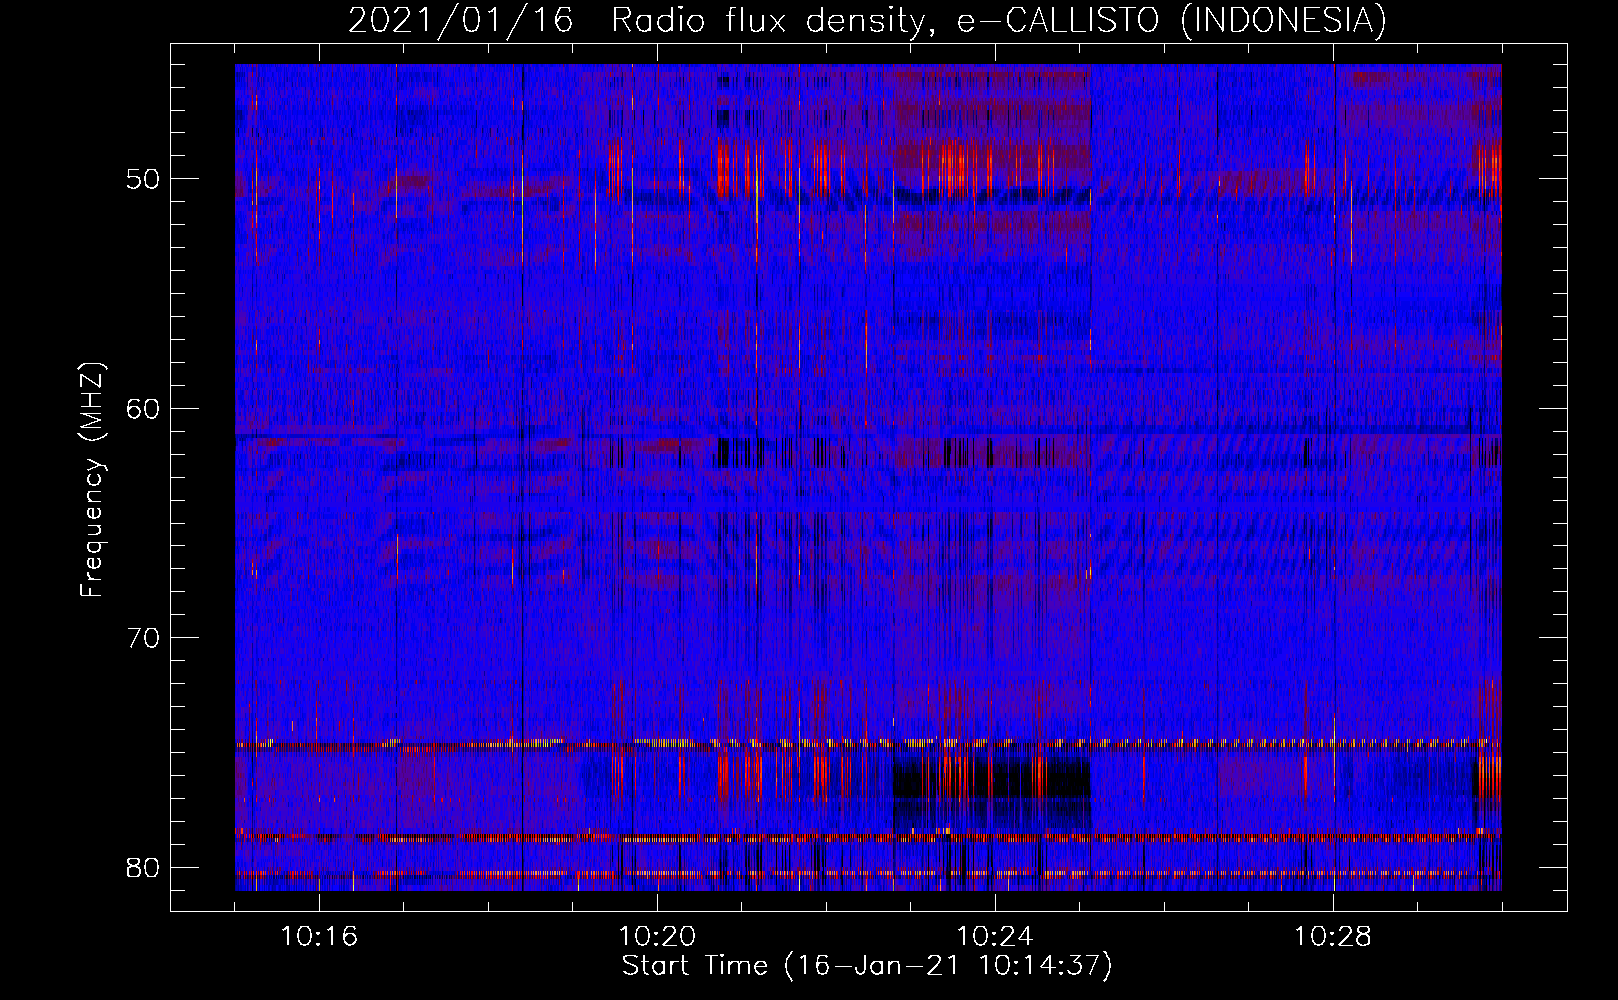
Task: Click the 60 frequency tick label
Action: coord(145,409)
